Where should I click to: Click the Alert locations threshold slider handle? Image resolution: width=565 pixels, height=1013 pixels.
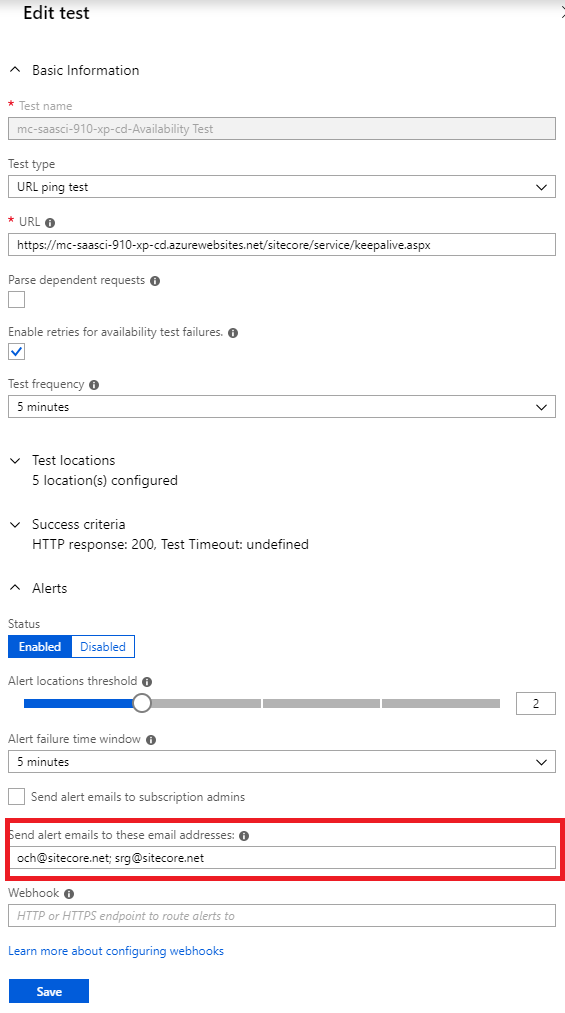point(142,703)
